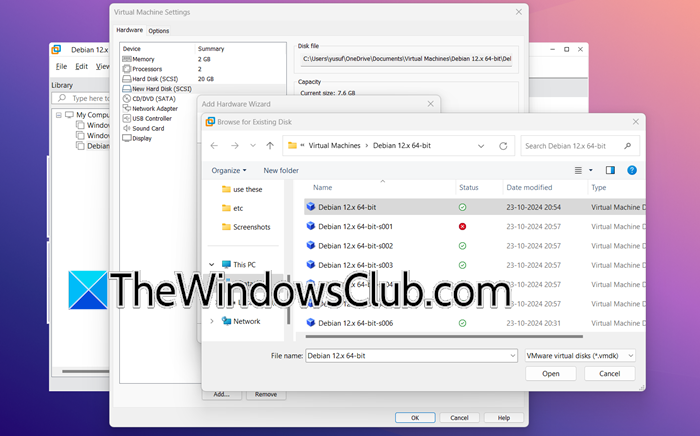
Task: Select Debian 12.x 64-bit-s001 file icon
Action: (x=311, y=226)
